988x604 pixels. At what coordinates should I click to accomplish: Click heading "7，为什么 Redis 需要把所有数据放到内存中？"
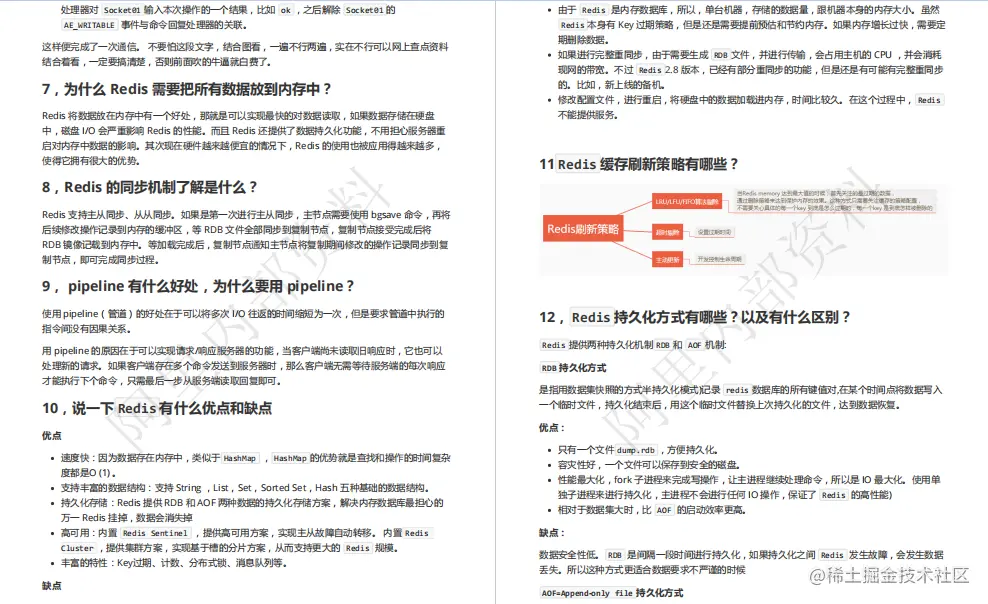(187, 89)
